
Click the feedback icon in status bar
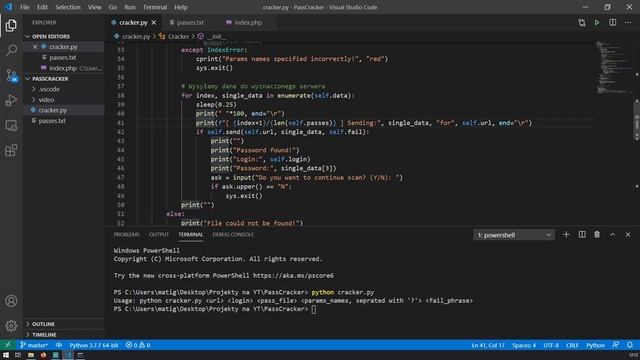coord(616,345)
